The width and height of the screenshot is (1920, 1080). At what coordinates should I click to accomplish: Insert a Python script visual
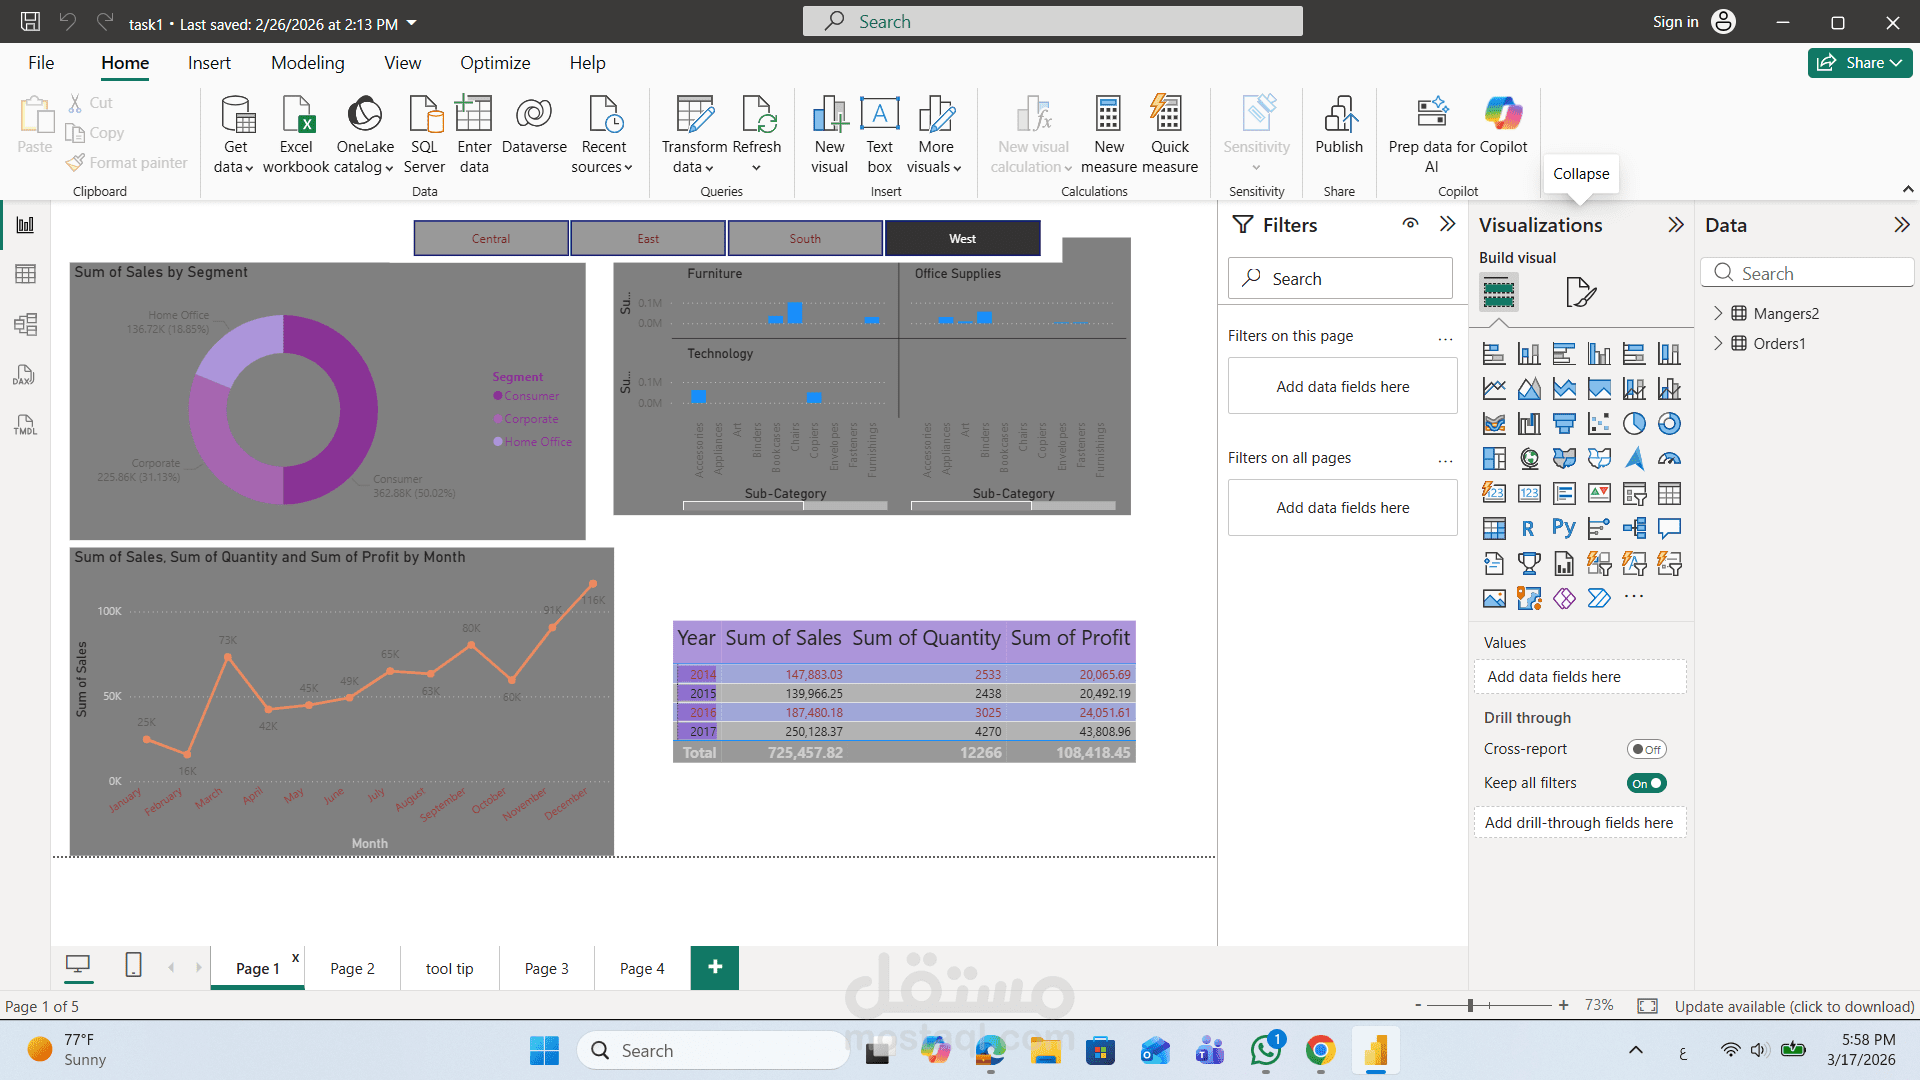(1564, 527)
